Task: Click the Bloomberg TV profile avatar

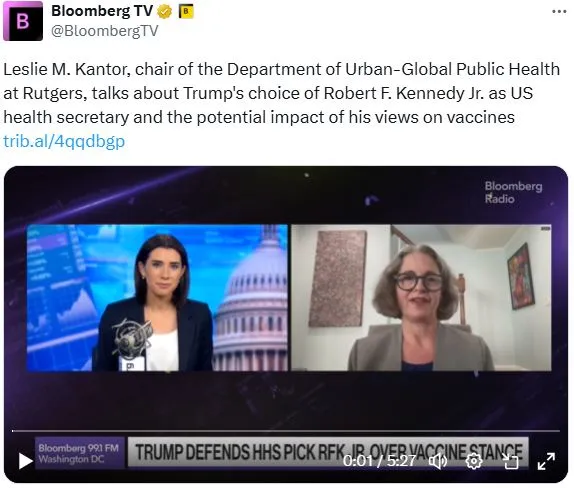Action: 23,21
